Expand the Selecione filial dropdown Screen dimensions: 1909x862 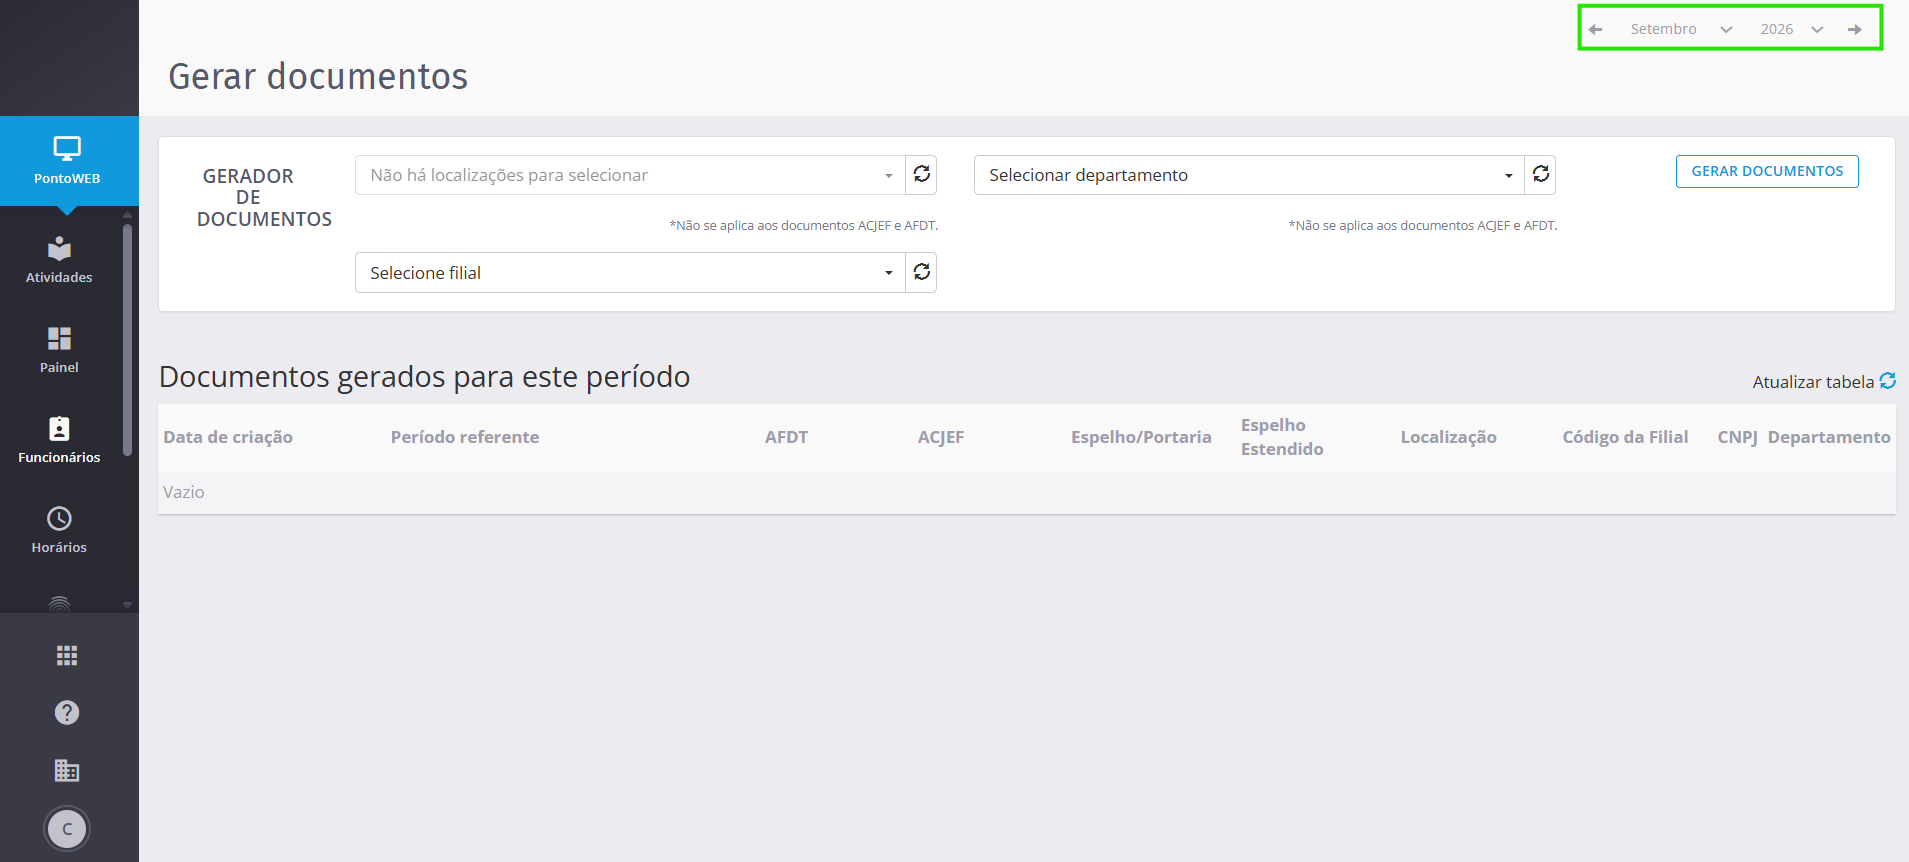click(x=630, y=272)
